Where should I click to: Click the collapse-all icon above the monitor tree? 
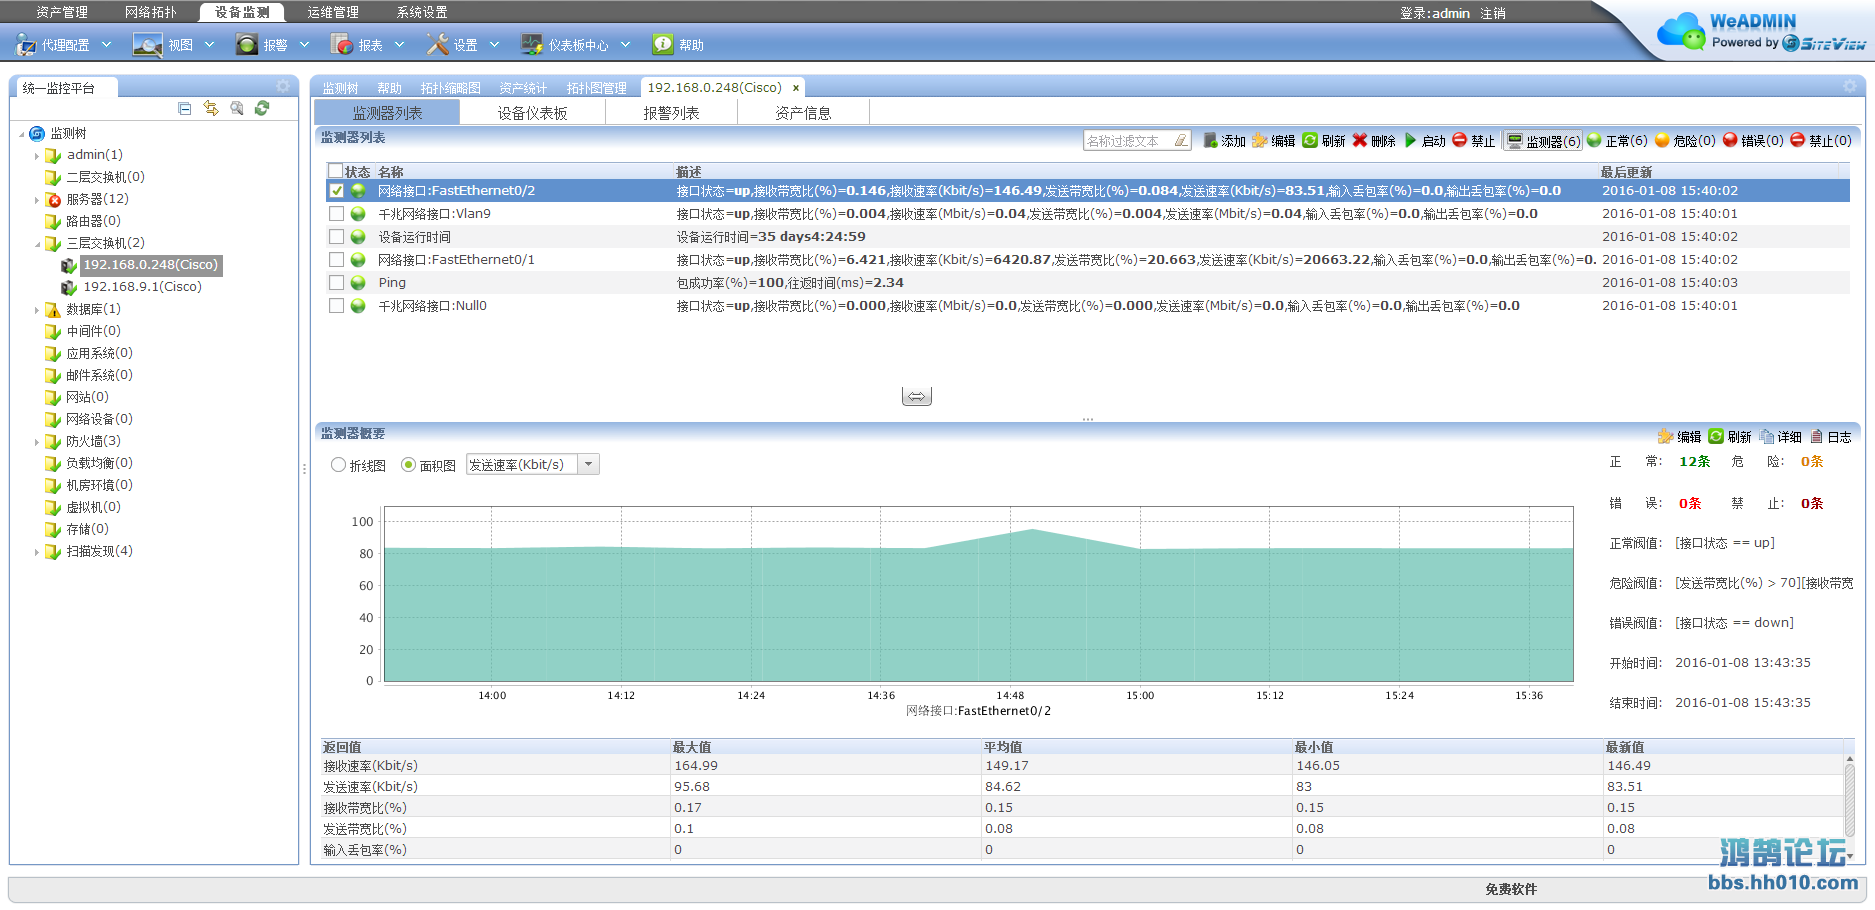[184, 108]
